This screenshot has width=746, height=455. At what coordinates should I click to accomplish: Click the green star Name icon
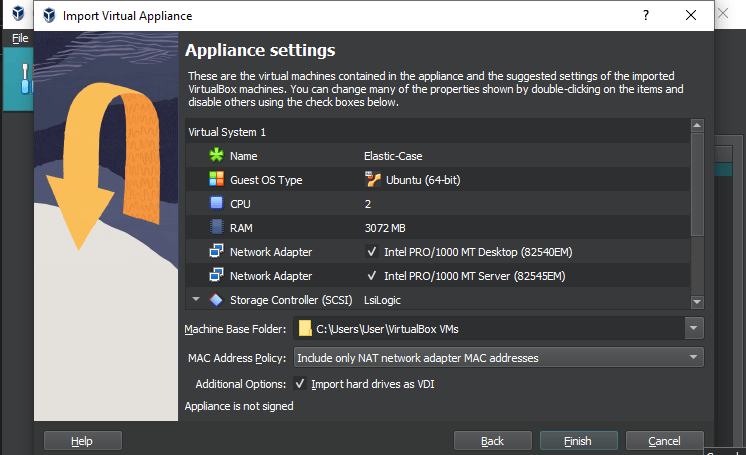click(216, 155)
